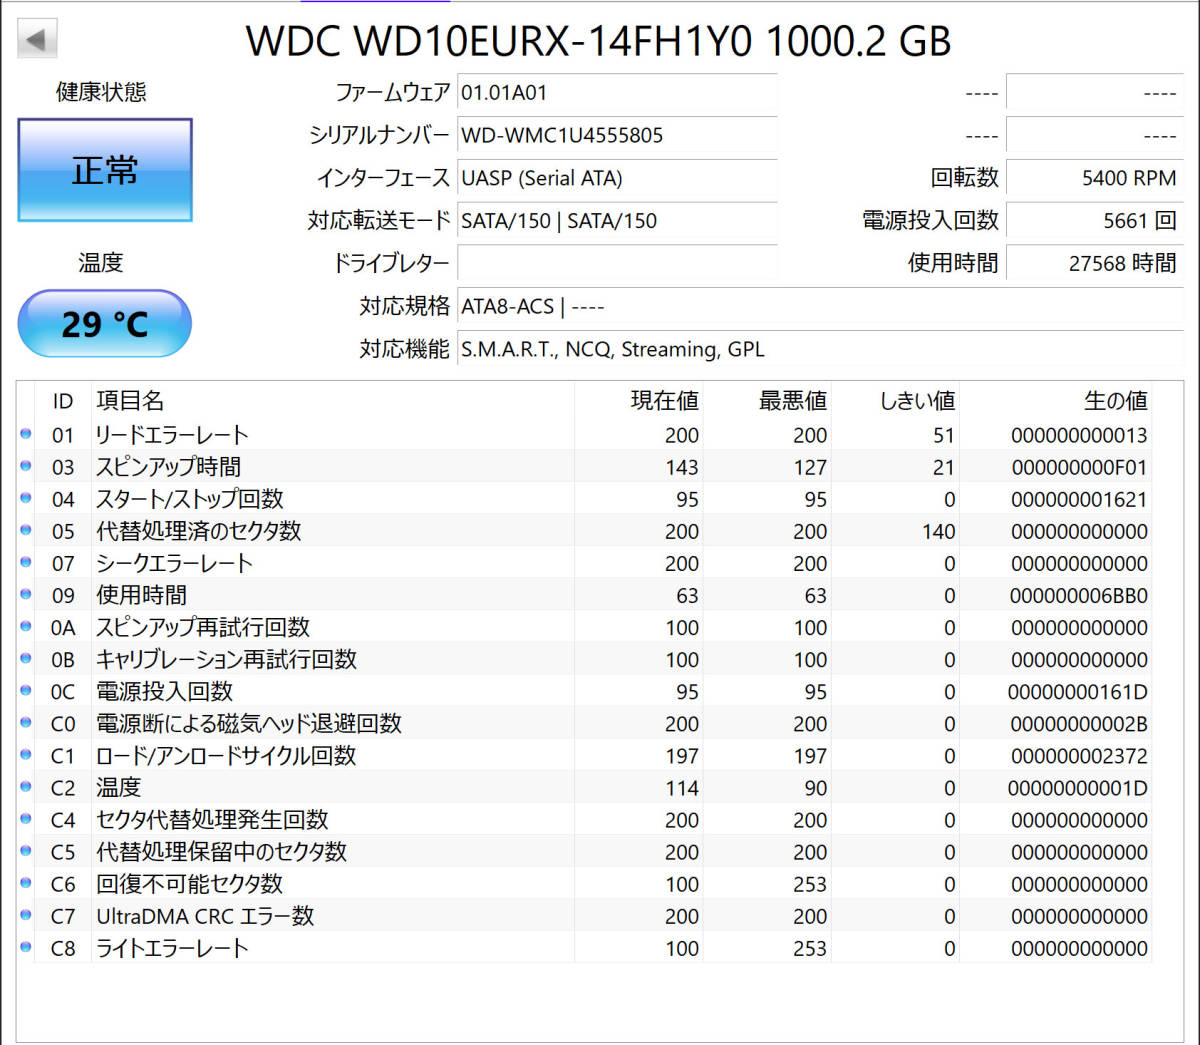Click the transfer mode field SATA/150 | SATA/150
The width and height of the screenshot is (1200, 1045).
(617, 221)
